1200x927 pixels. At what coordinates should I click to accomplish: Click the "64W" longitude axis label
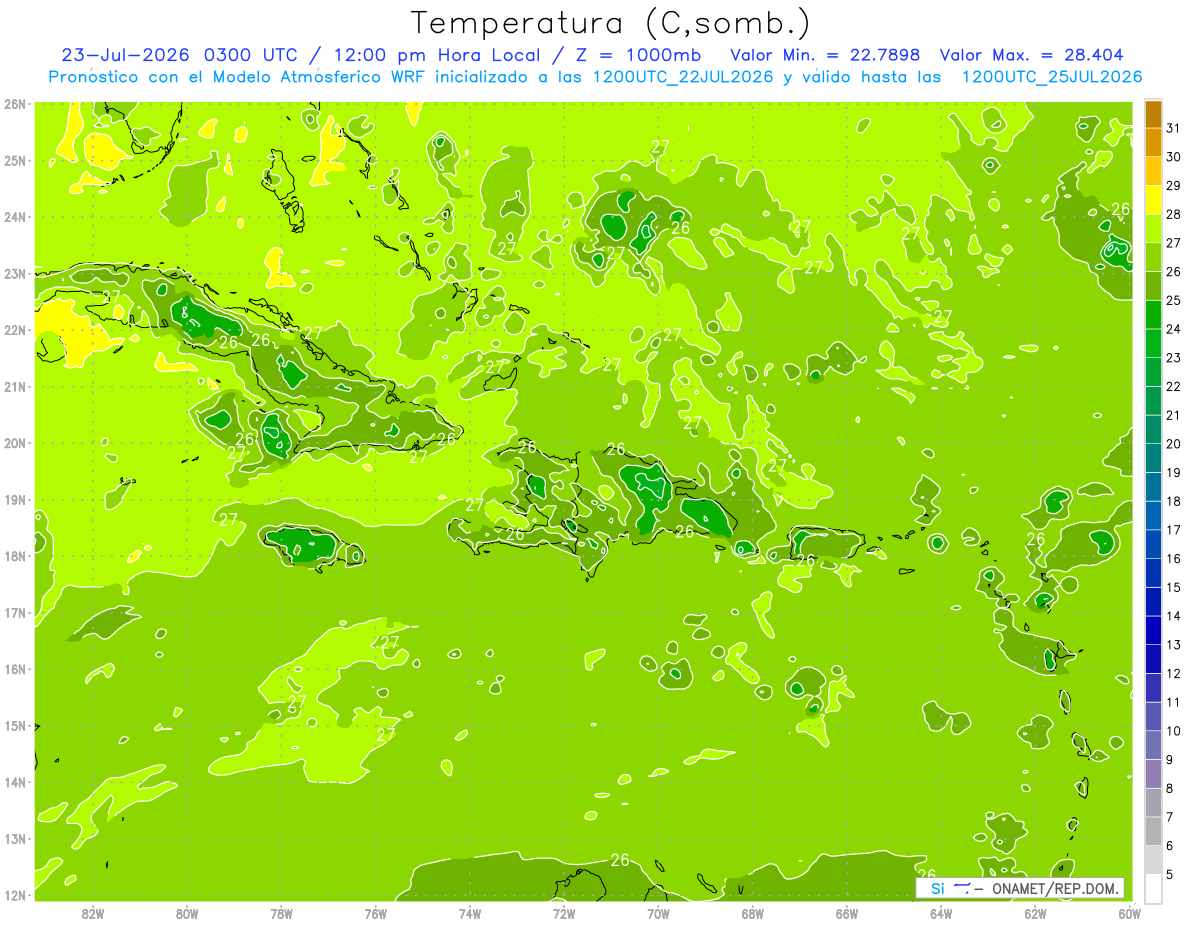(x=940, y=914)
